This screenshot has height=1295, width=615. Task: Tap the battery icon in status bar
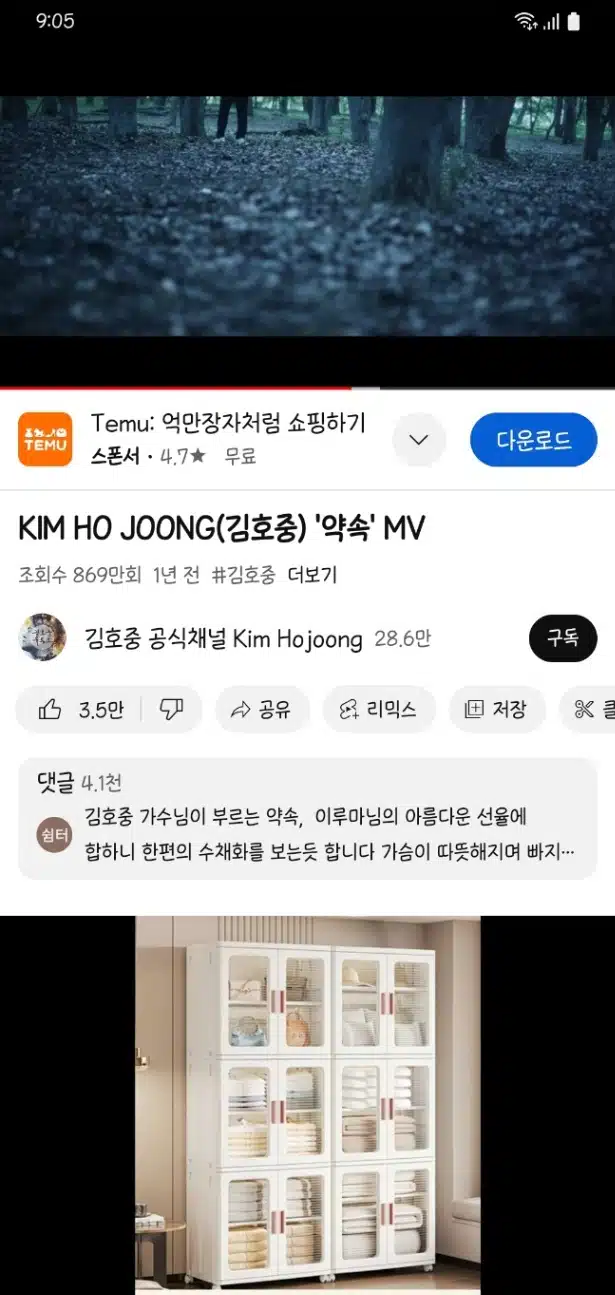[574, 21]
